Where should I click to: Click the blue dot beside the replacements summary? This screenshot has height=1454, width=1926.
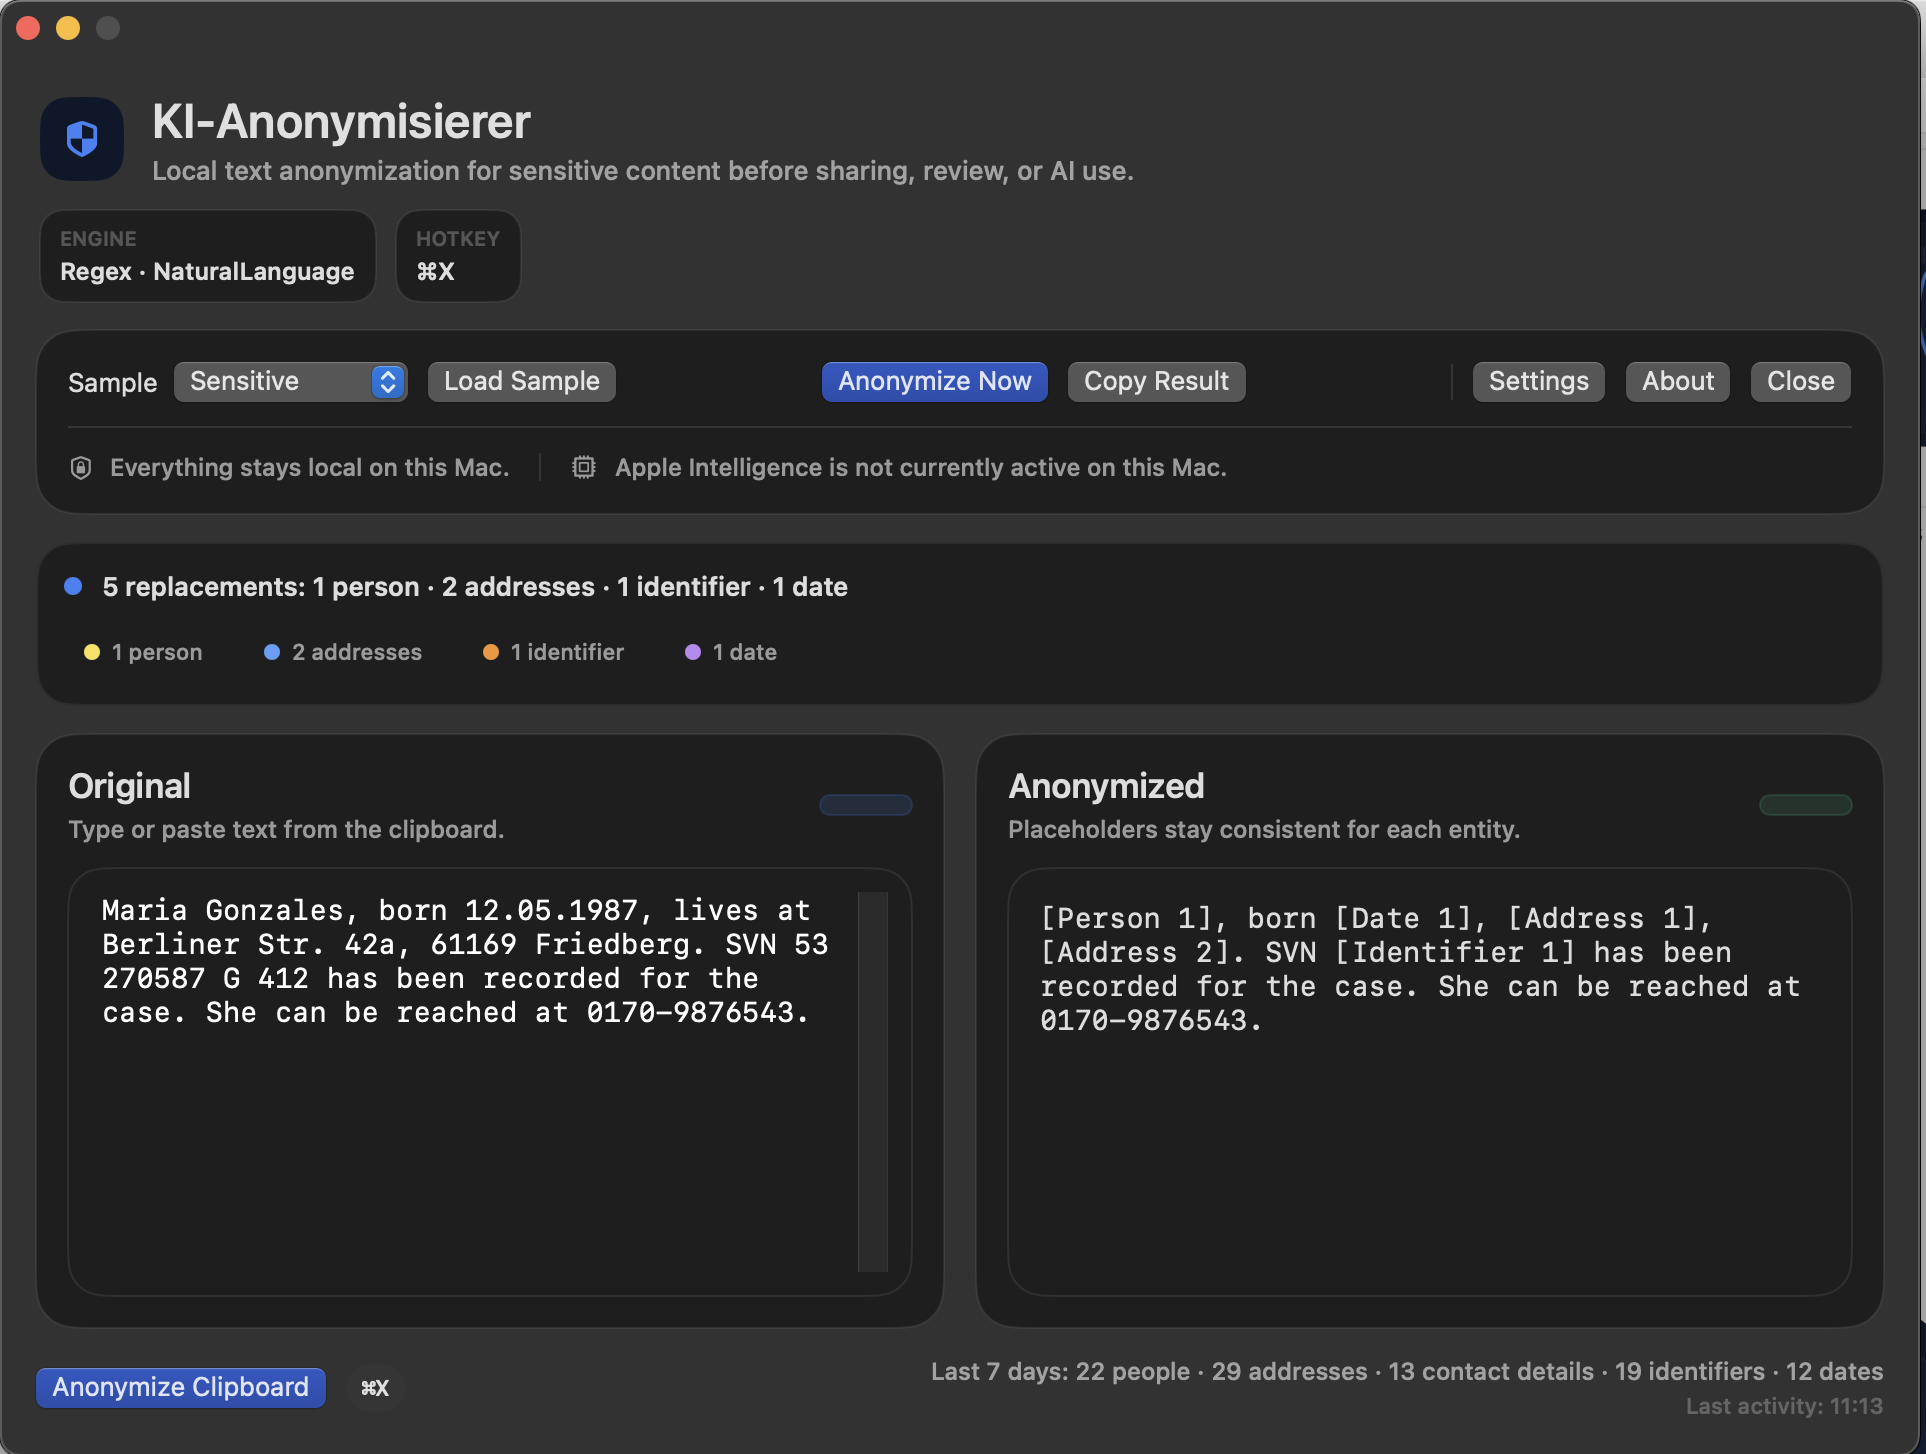pos(73,586)
